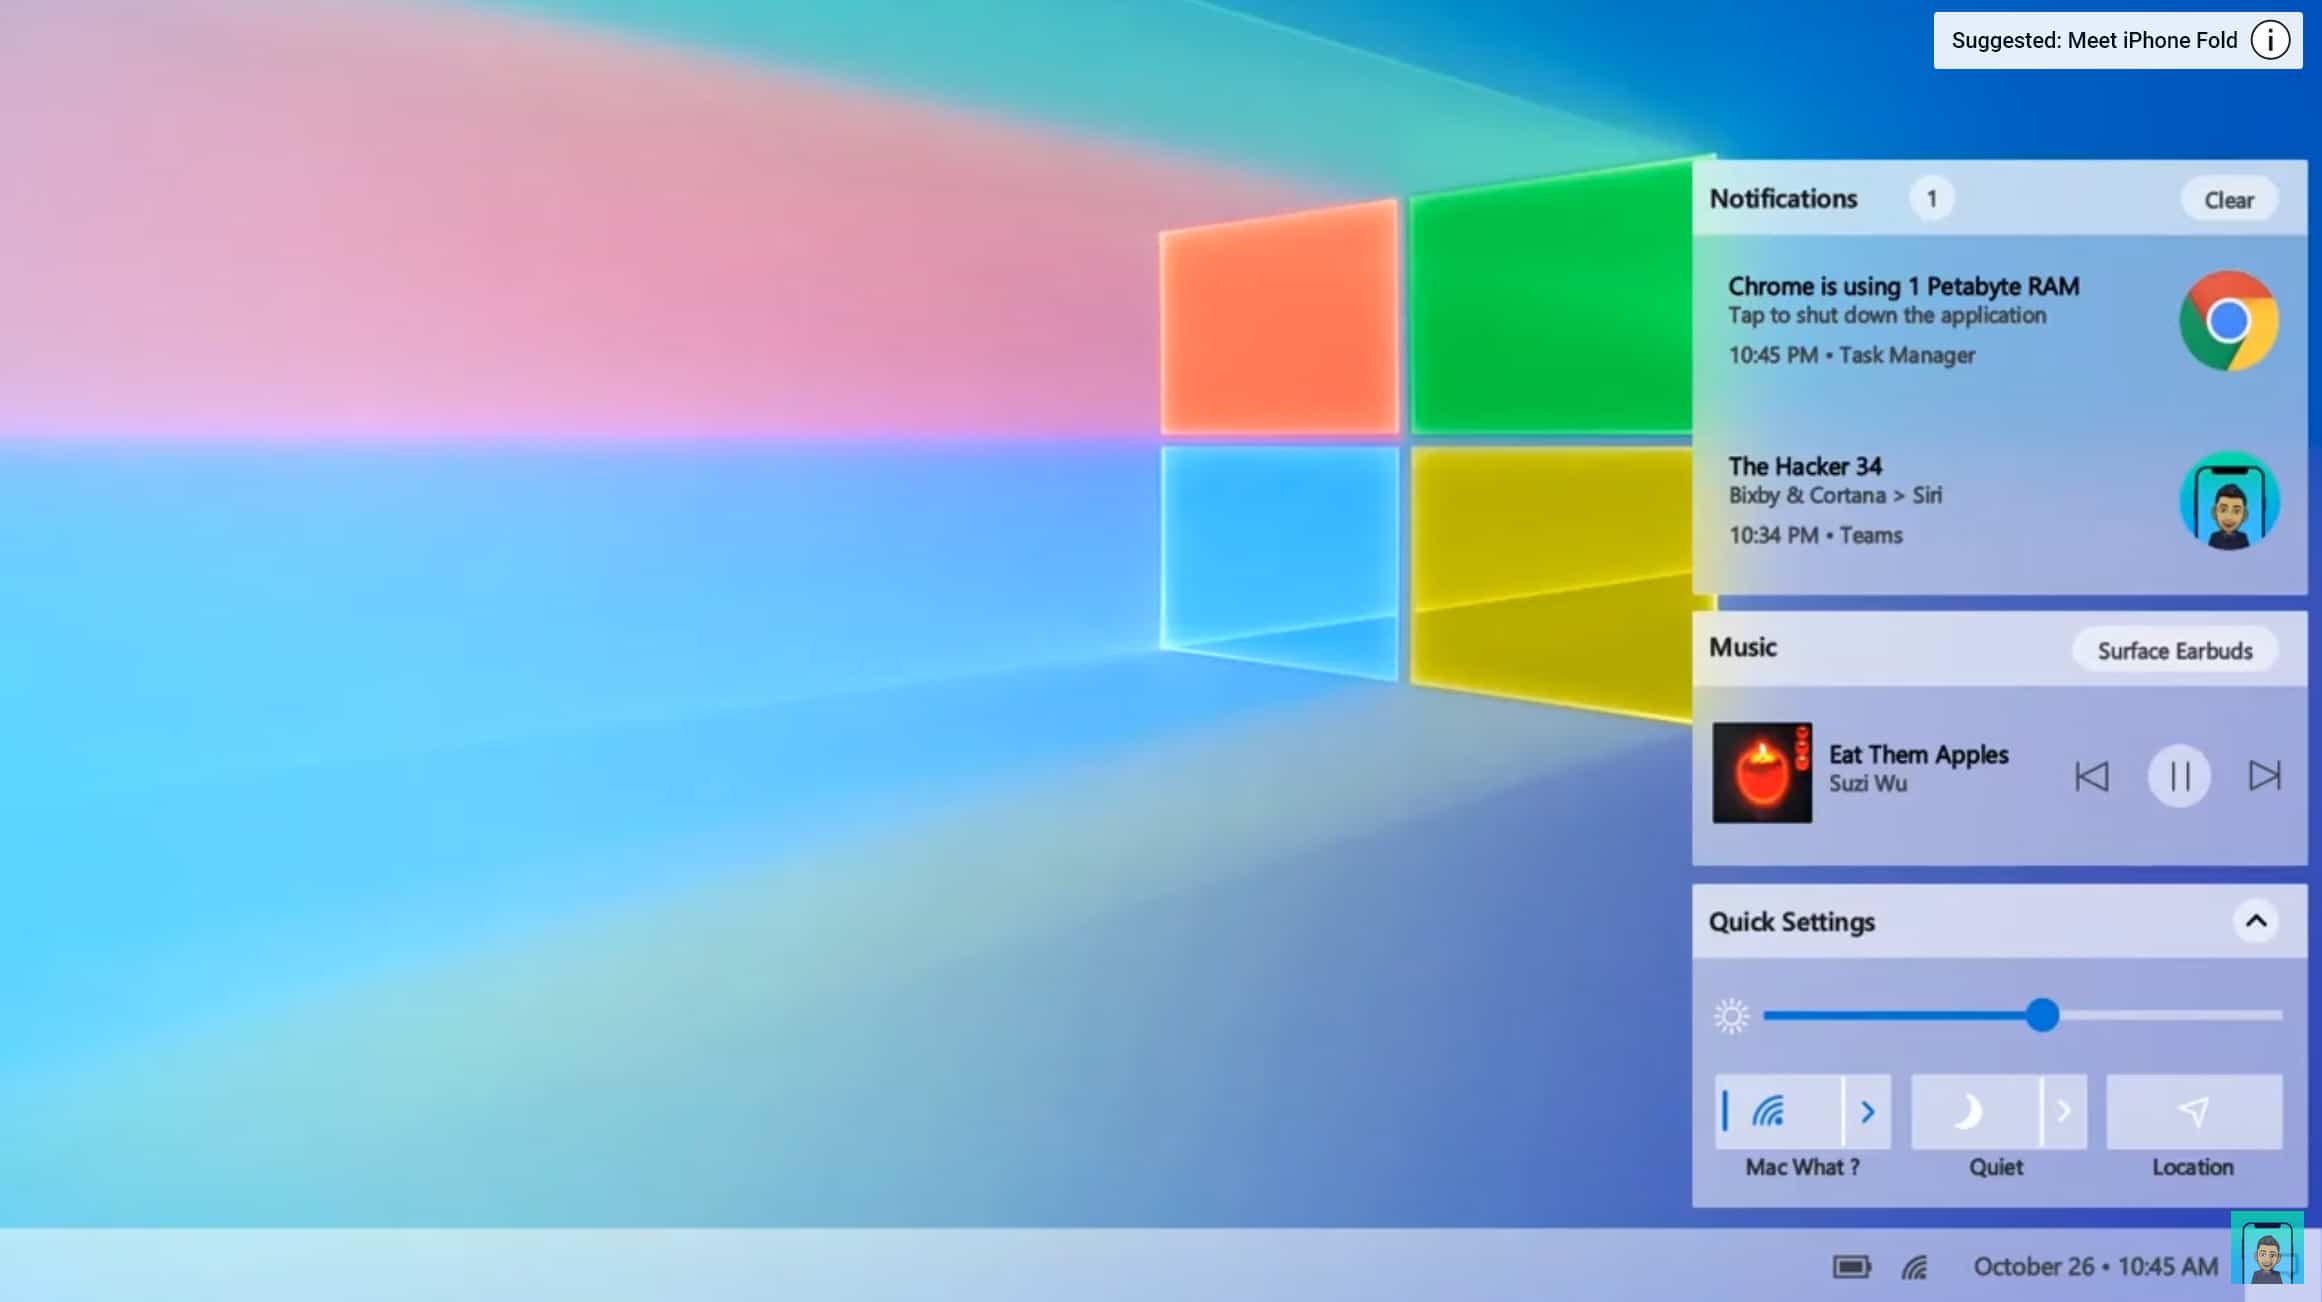Toggle the Location tile
The width and height of the screenshot is (2322, 1302).
pos(2194,1111)
